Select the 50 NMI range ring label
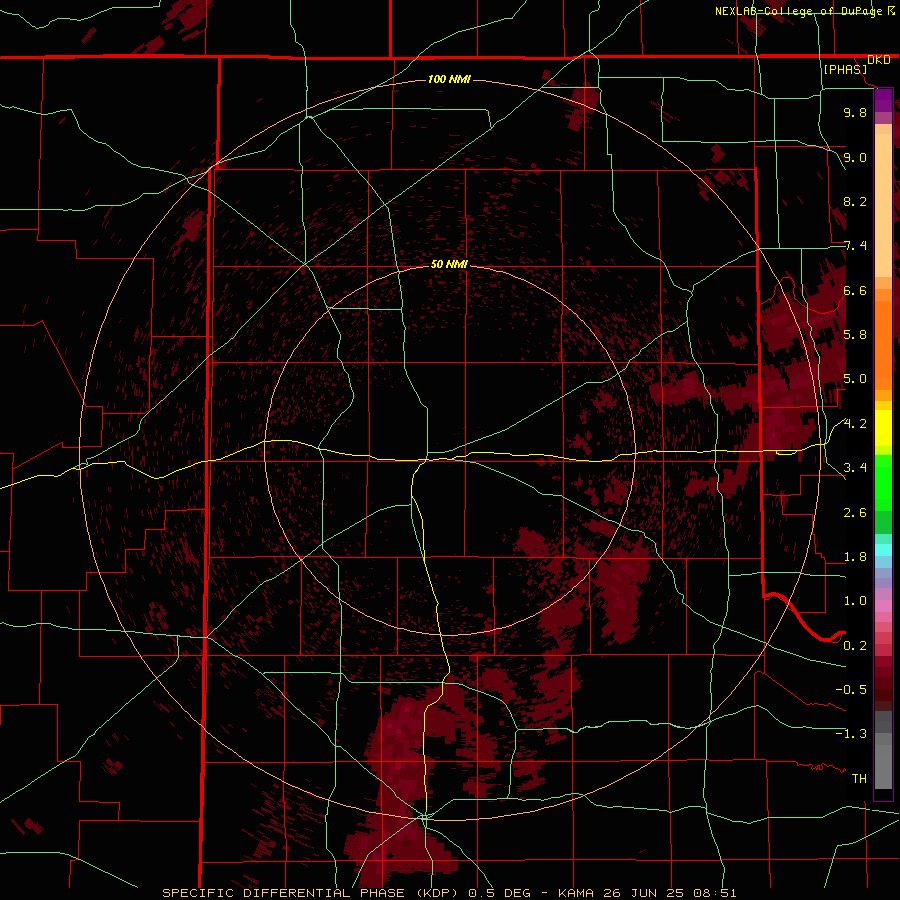Screen dimensions: 900x900 pos(449,264)
